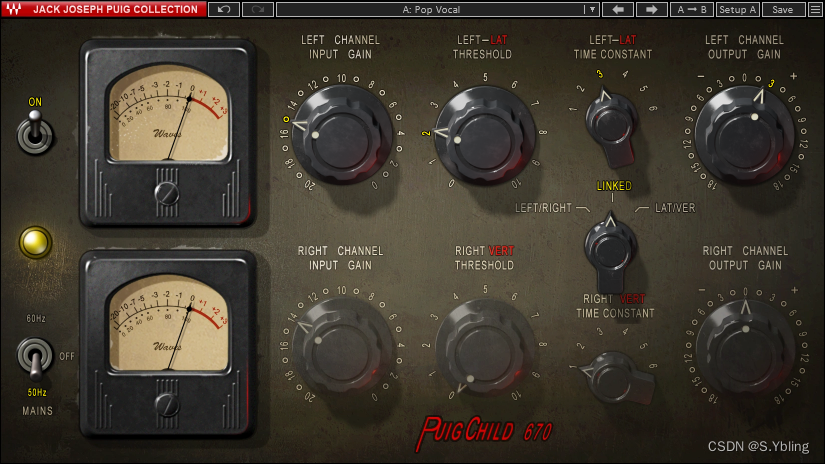Toggle the MAINS 60Hz/50Hz switch

[x=35, y=358]
